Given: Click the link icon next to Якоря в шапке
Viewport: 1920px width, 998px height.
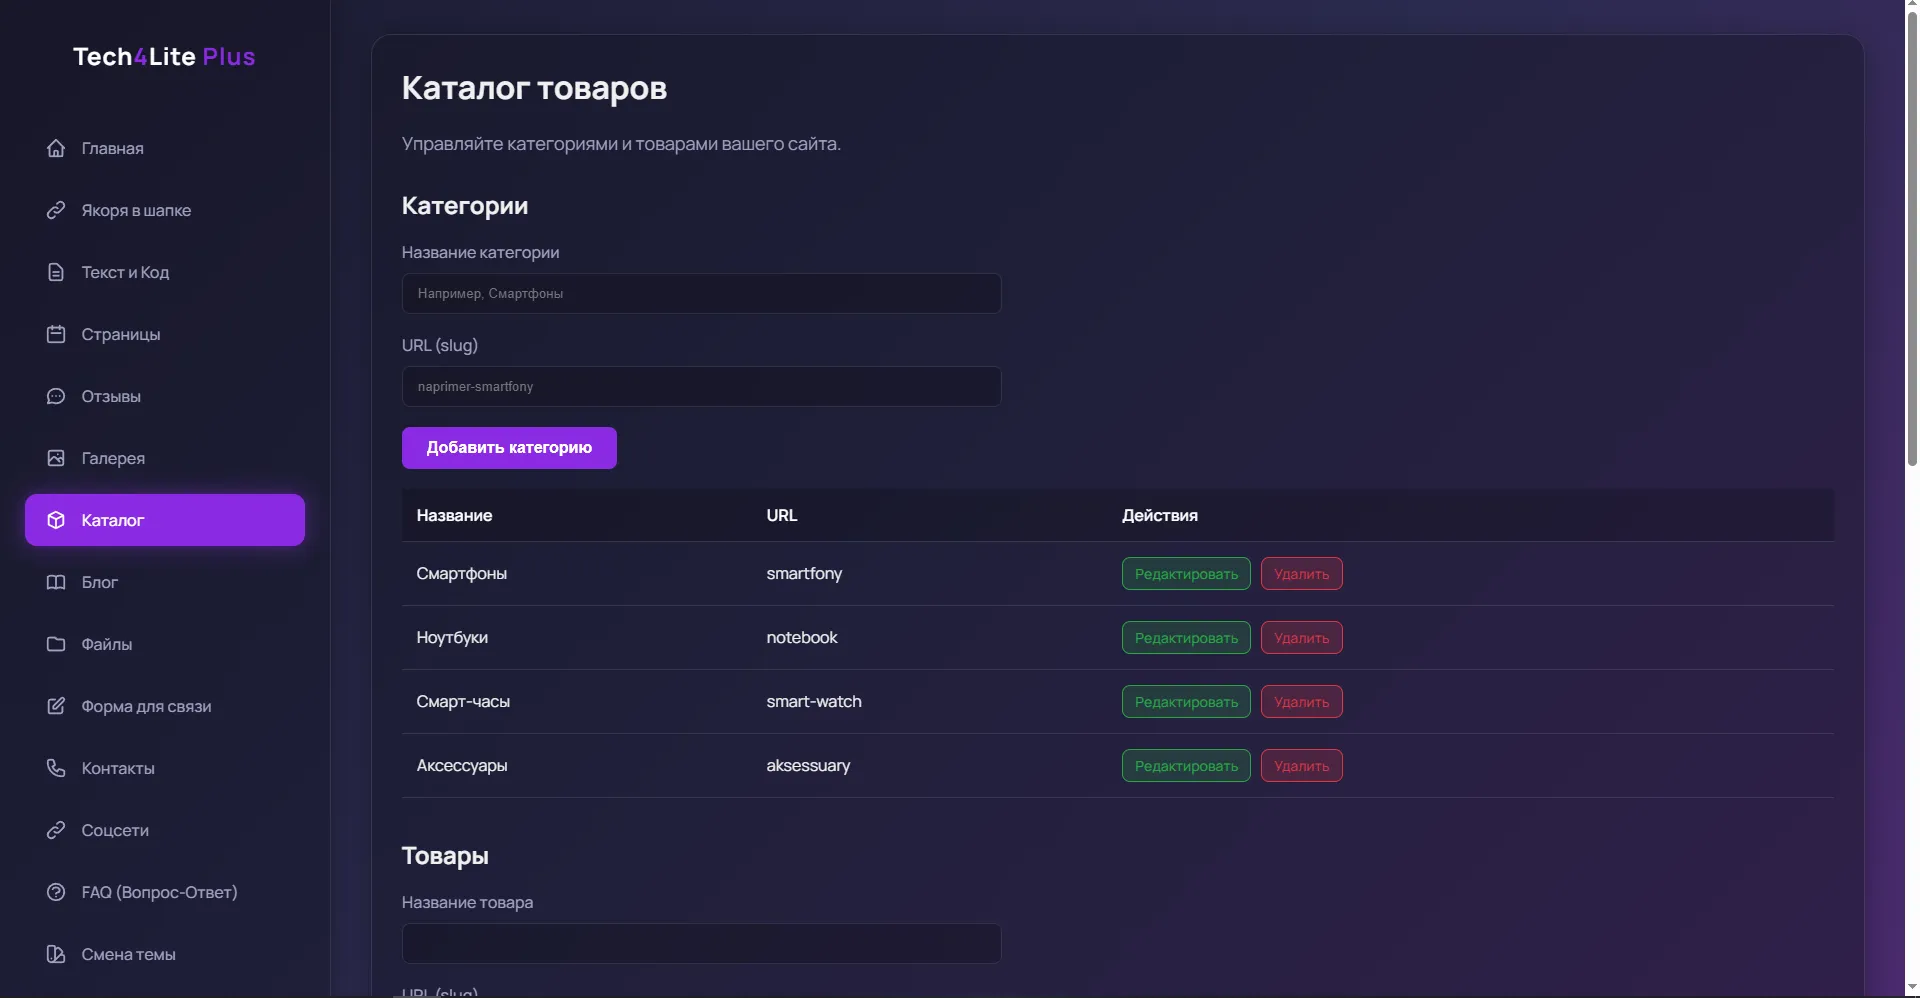Looking at the screenshot, I should 56,210.
